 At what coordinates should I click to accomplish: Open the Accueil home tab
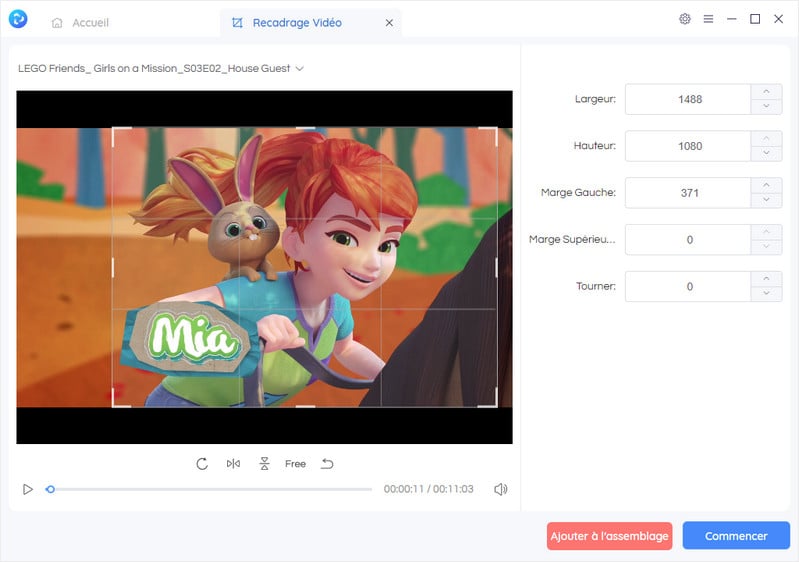click(80, 23)
